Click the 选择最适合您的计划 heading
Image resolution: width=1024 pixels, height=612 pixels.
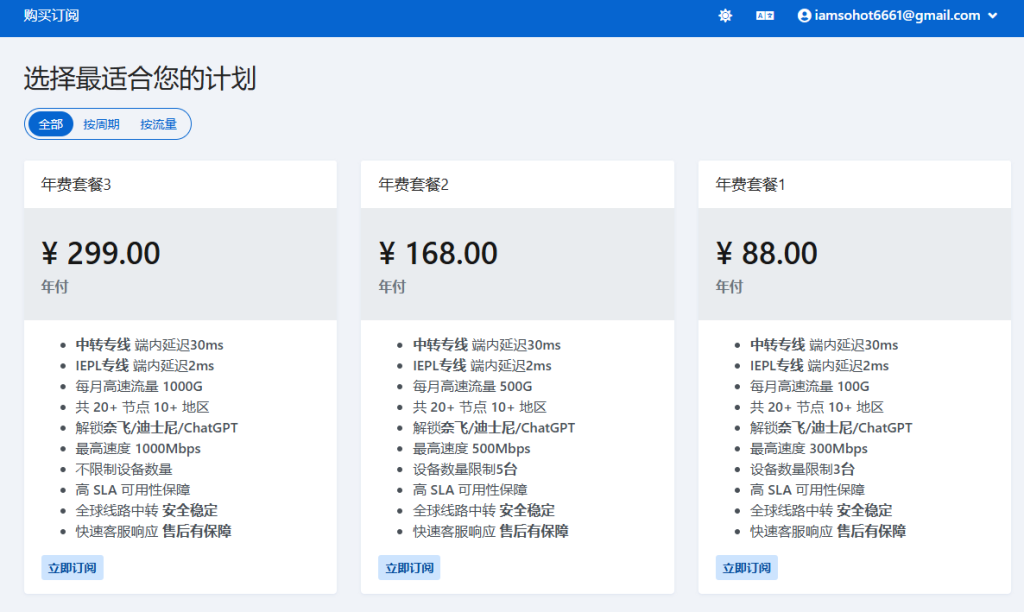point(140,78)
